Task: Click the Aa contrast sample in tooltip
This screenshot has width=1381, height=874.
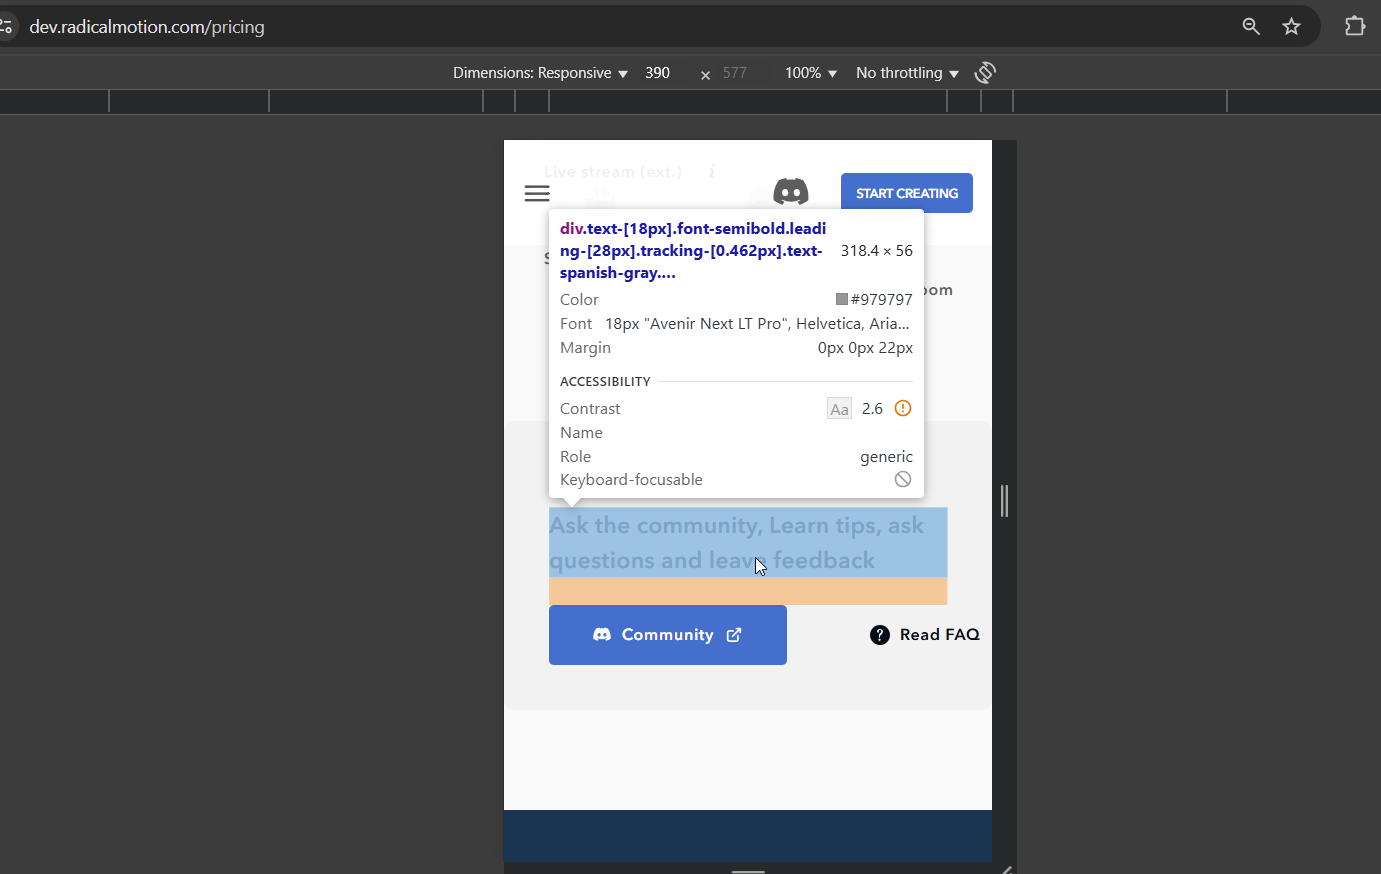Action: pos(839,408)
